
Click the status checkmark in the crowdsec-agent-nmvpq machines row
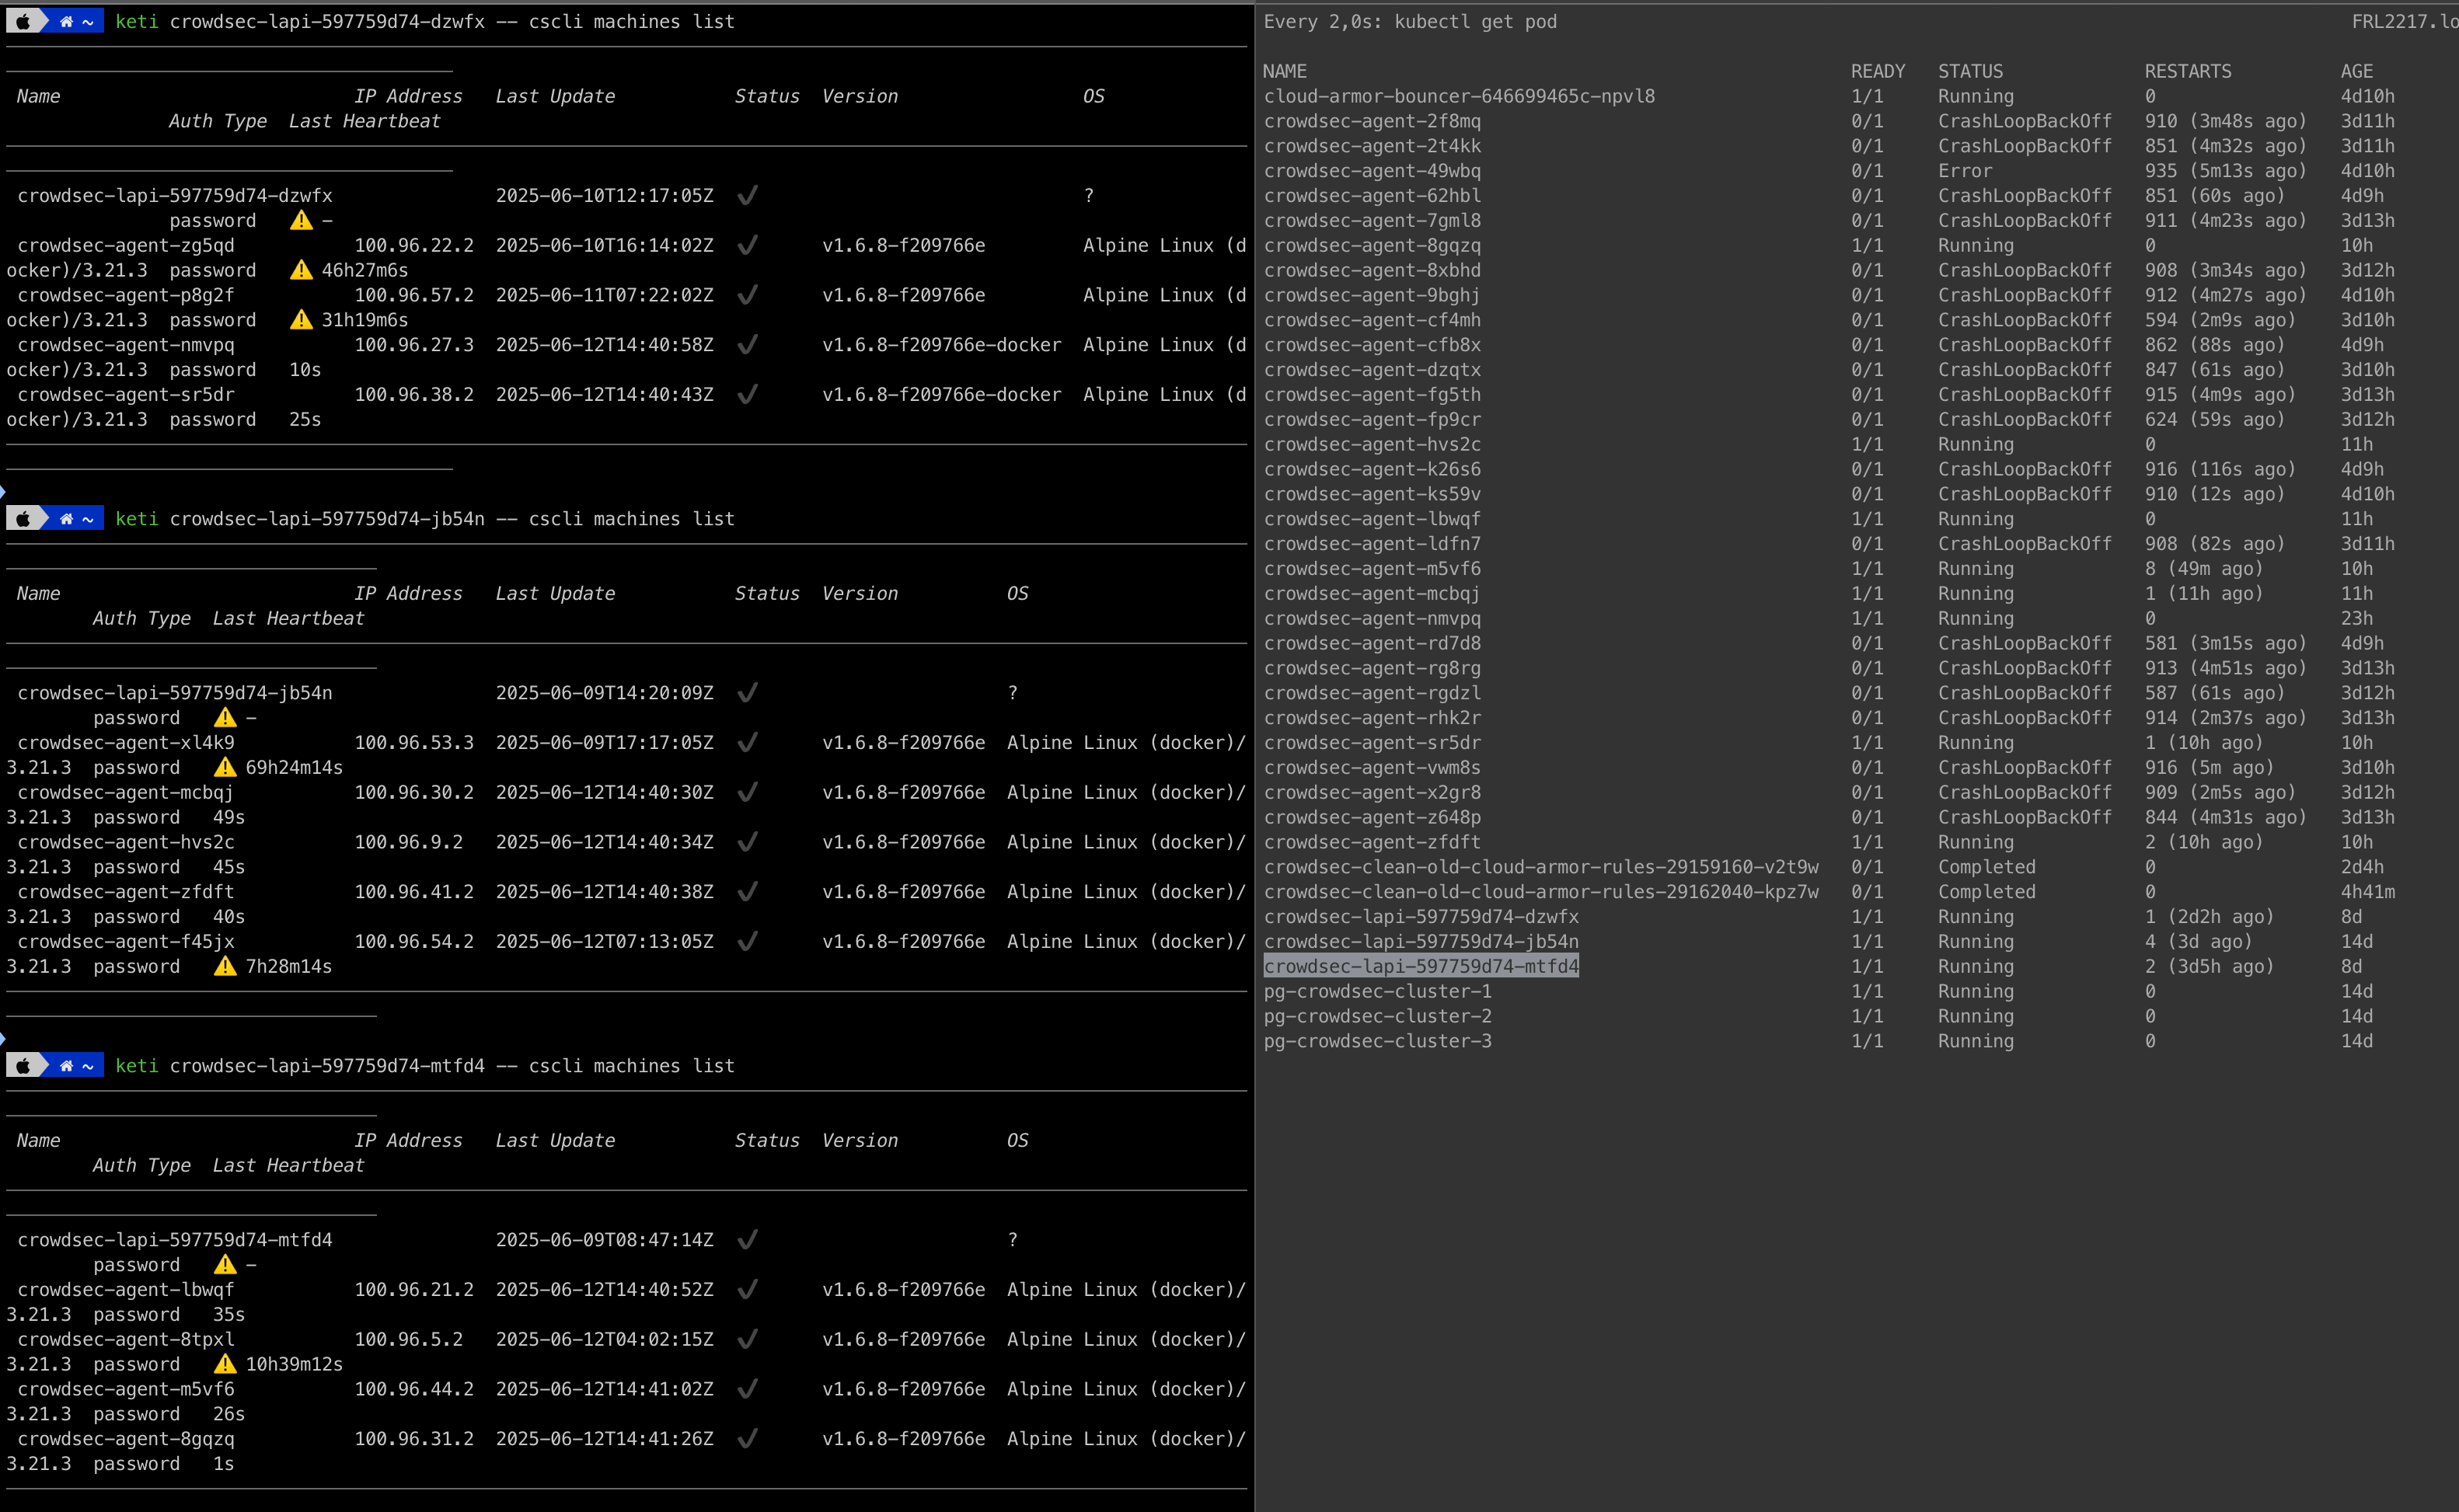(x=747, y=345)
